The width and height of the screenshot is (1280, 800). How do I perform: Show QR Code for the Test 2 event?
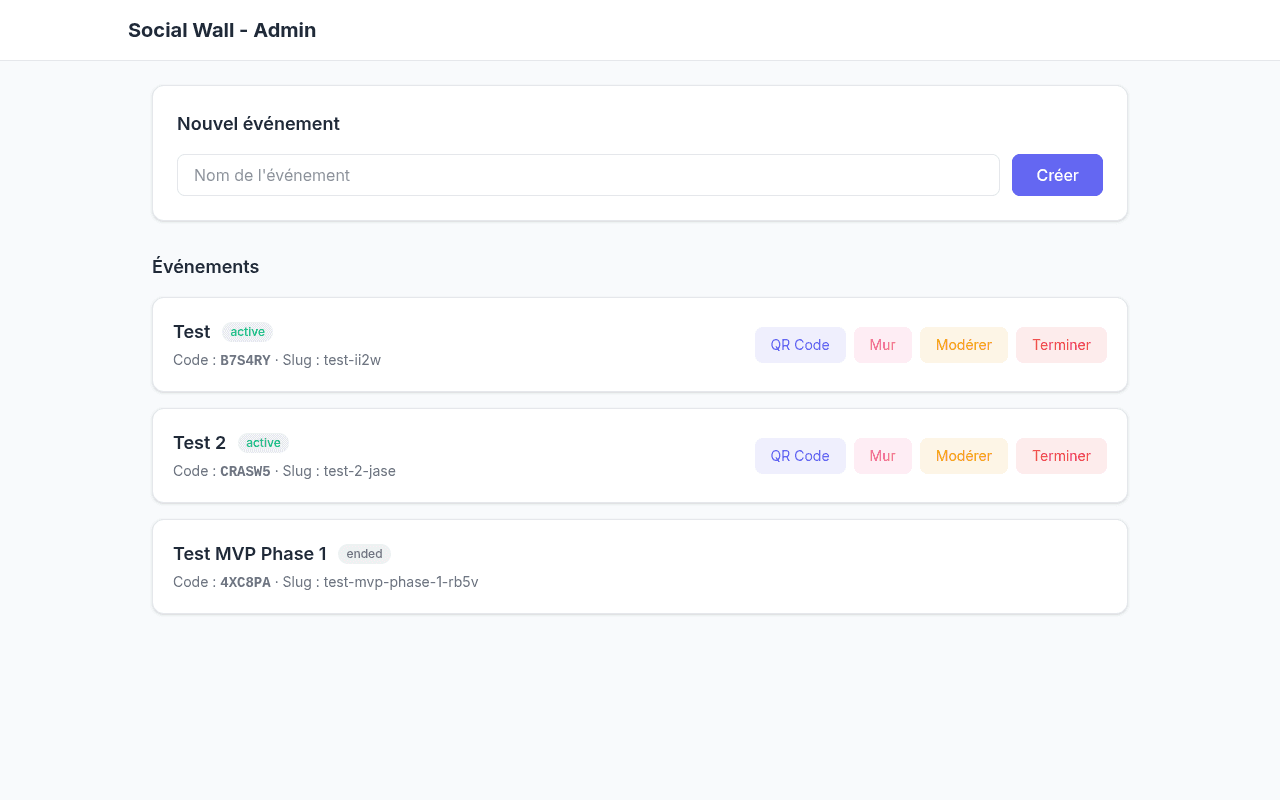pyautogui.click(x=800, y=456)
